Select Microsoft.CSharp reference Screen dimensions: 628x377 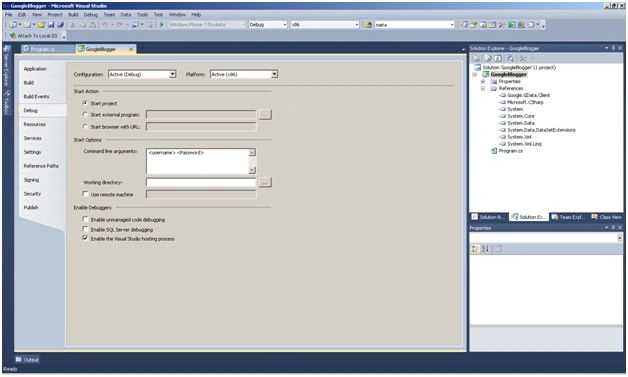tap(525, 102)
